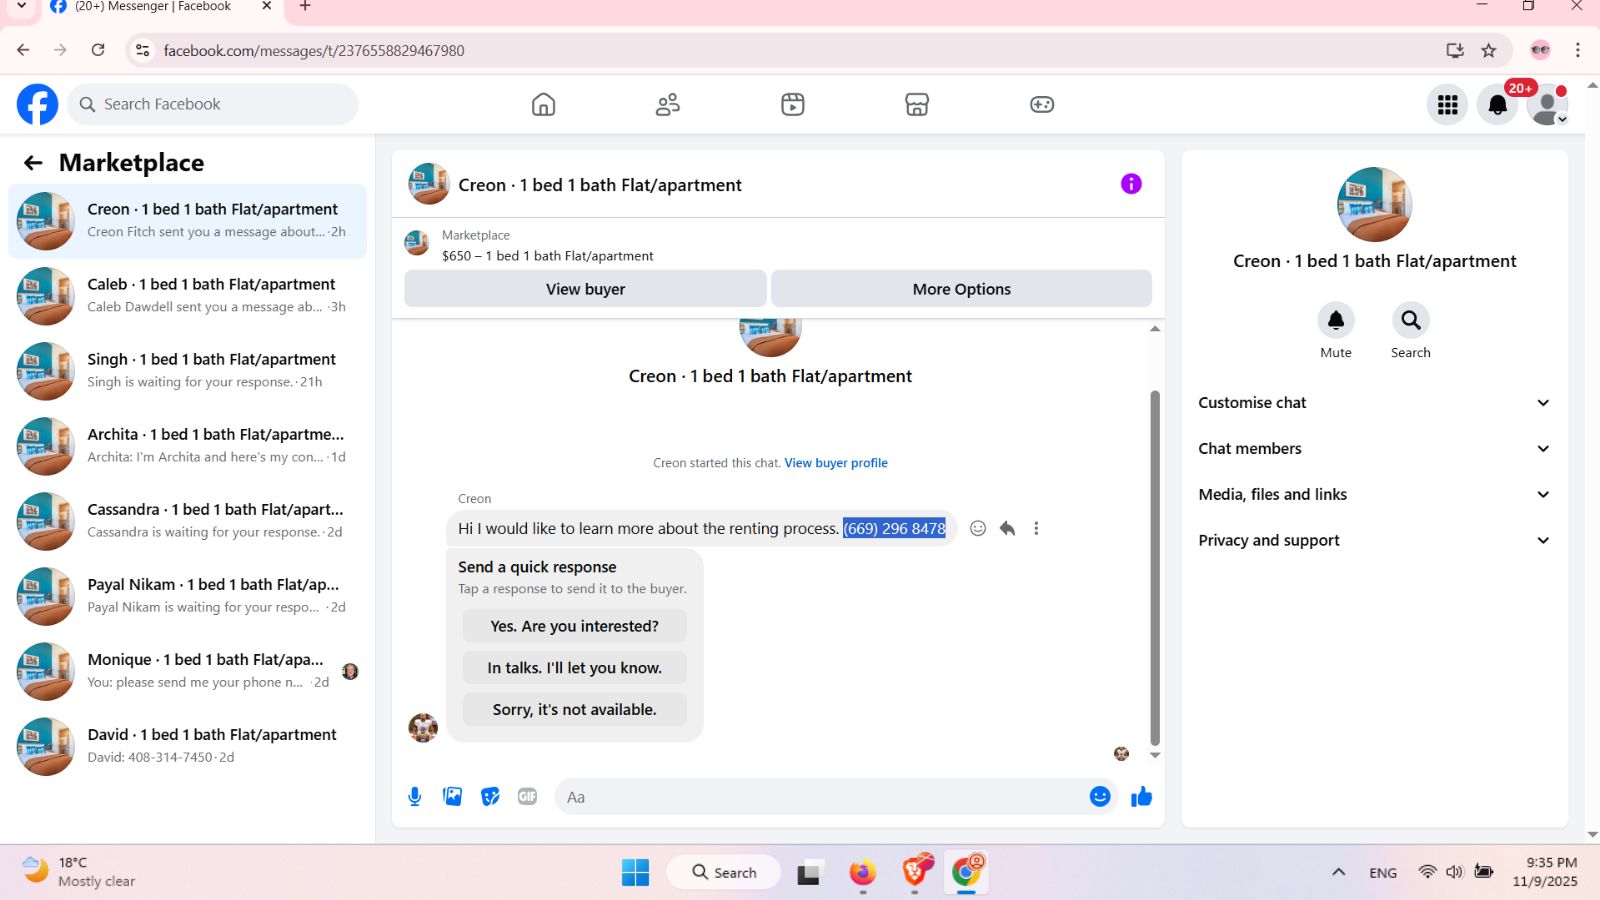Reply to Creon's message
This screenshot has width=1600, height=900.
1007,528
